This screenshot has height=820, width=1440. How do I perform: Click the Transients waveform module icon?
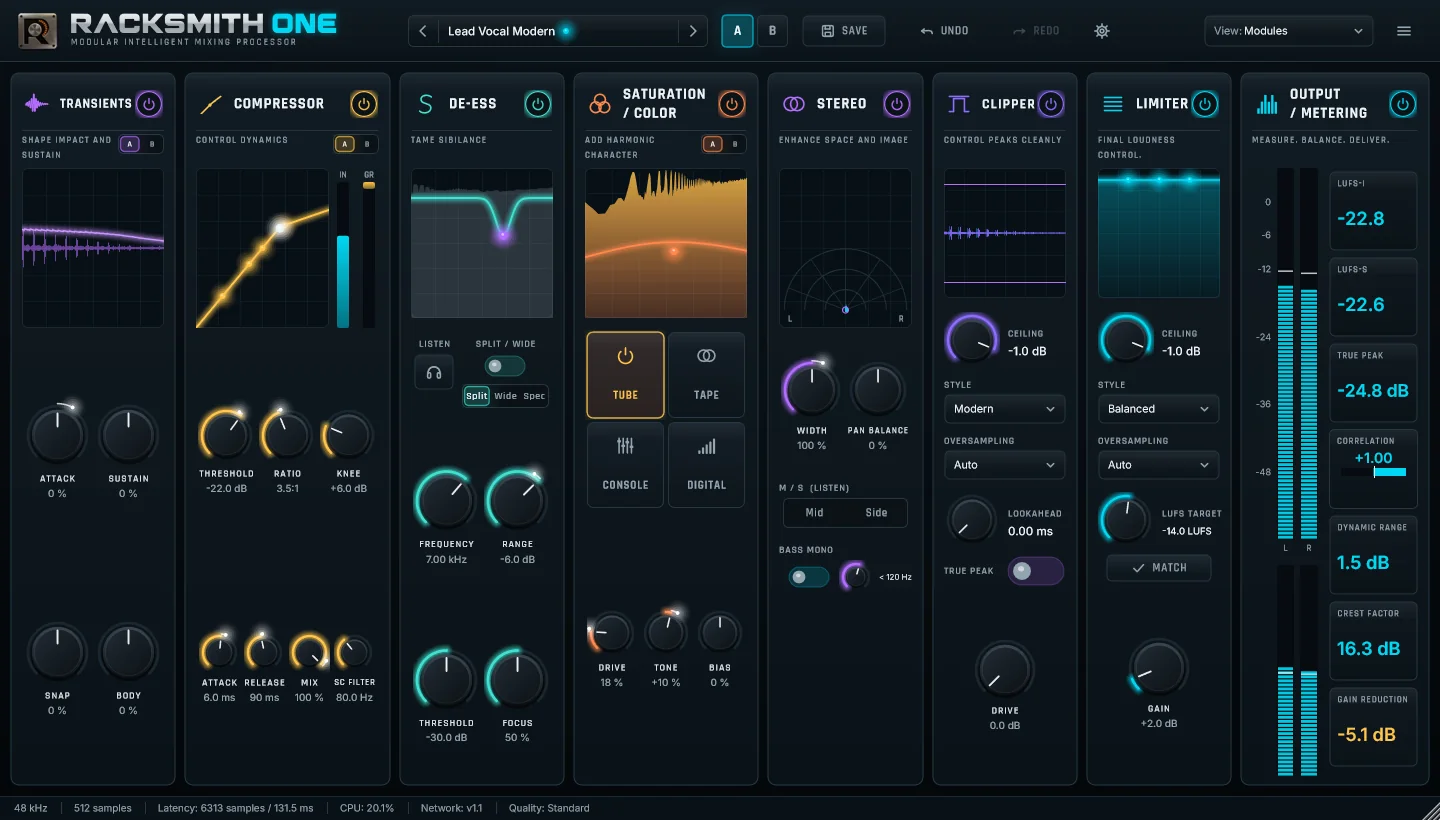click(x=36, y=103)
